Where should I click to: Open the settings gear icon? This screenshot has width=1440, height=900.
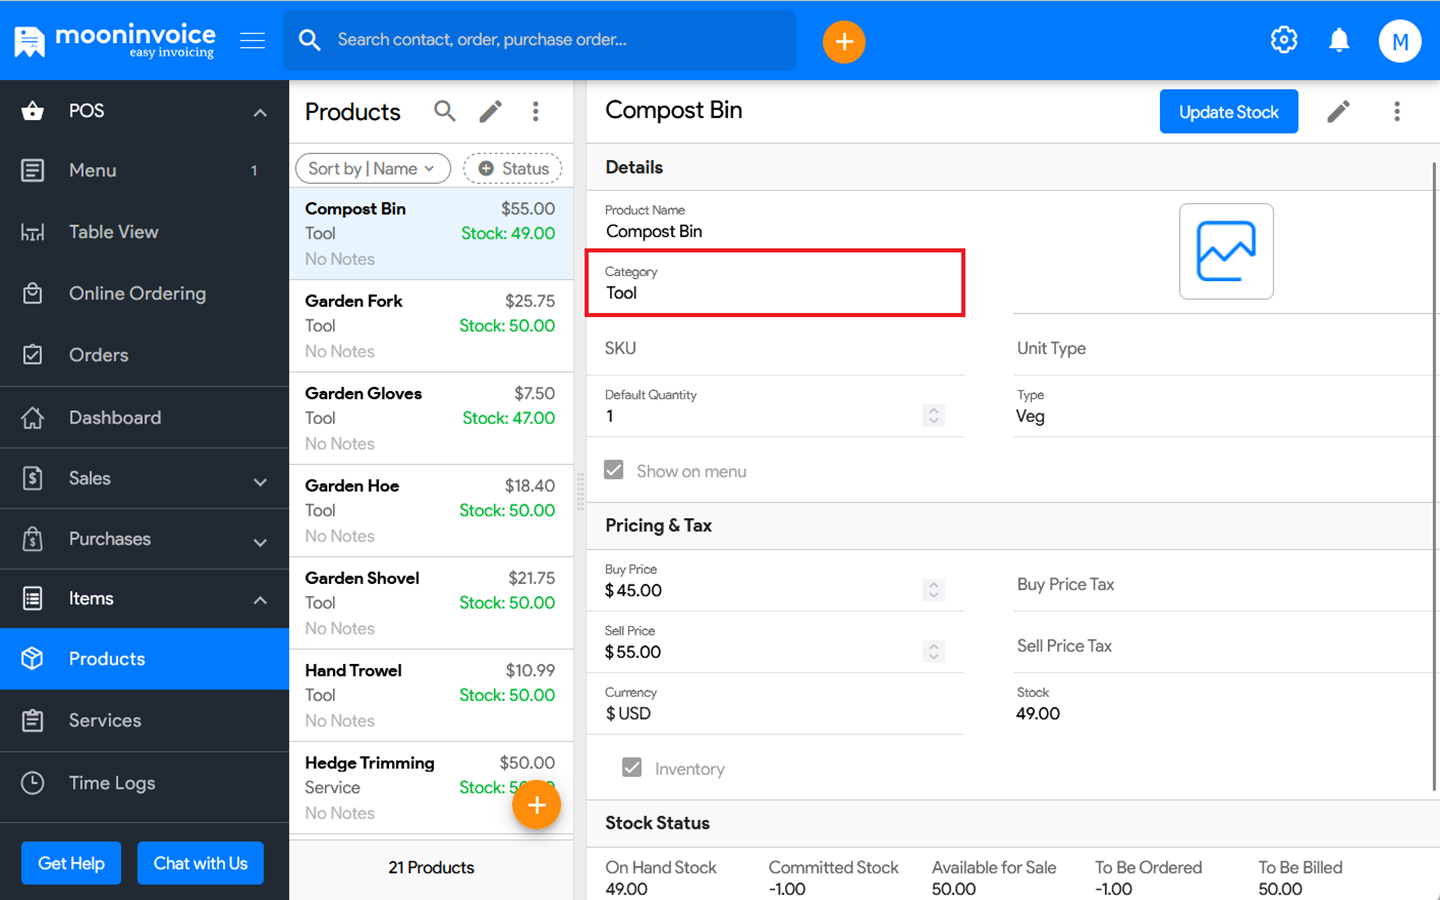click(1284, 40)
